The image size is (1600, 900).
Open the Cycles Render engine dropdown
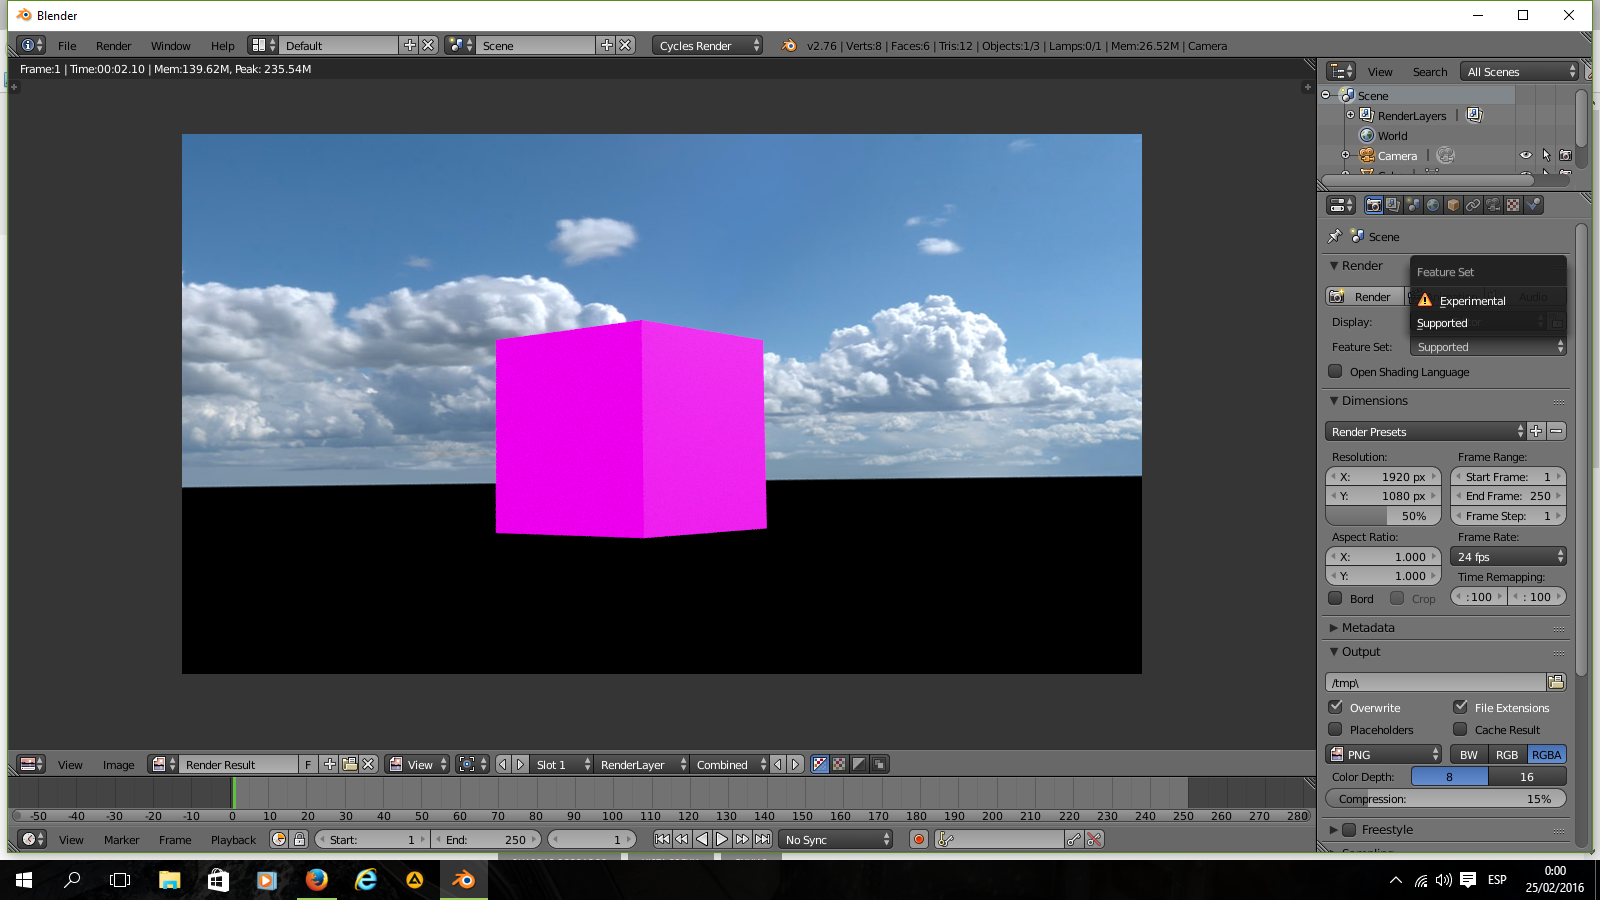click(x=708, y=46)
